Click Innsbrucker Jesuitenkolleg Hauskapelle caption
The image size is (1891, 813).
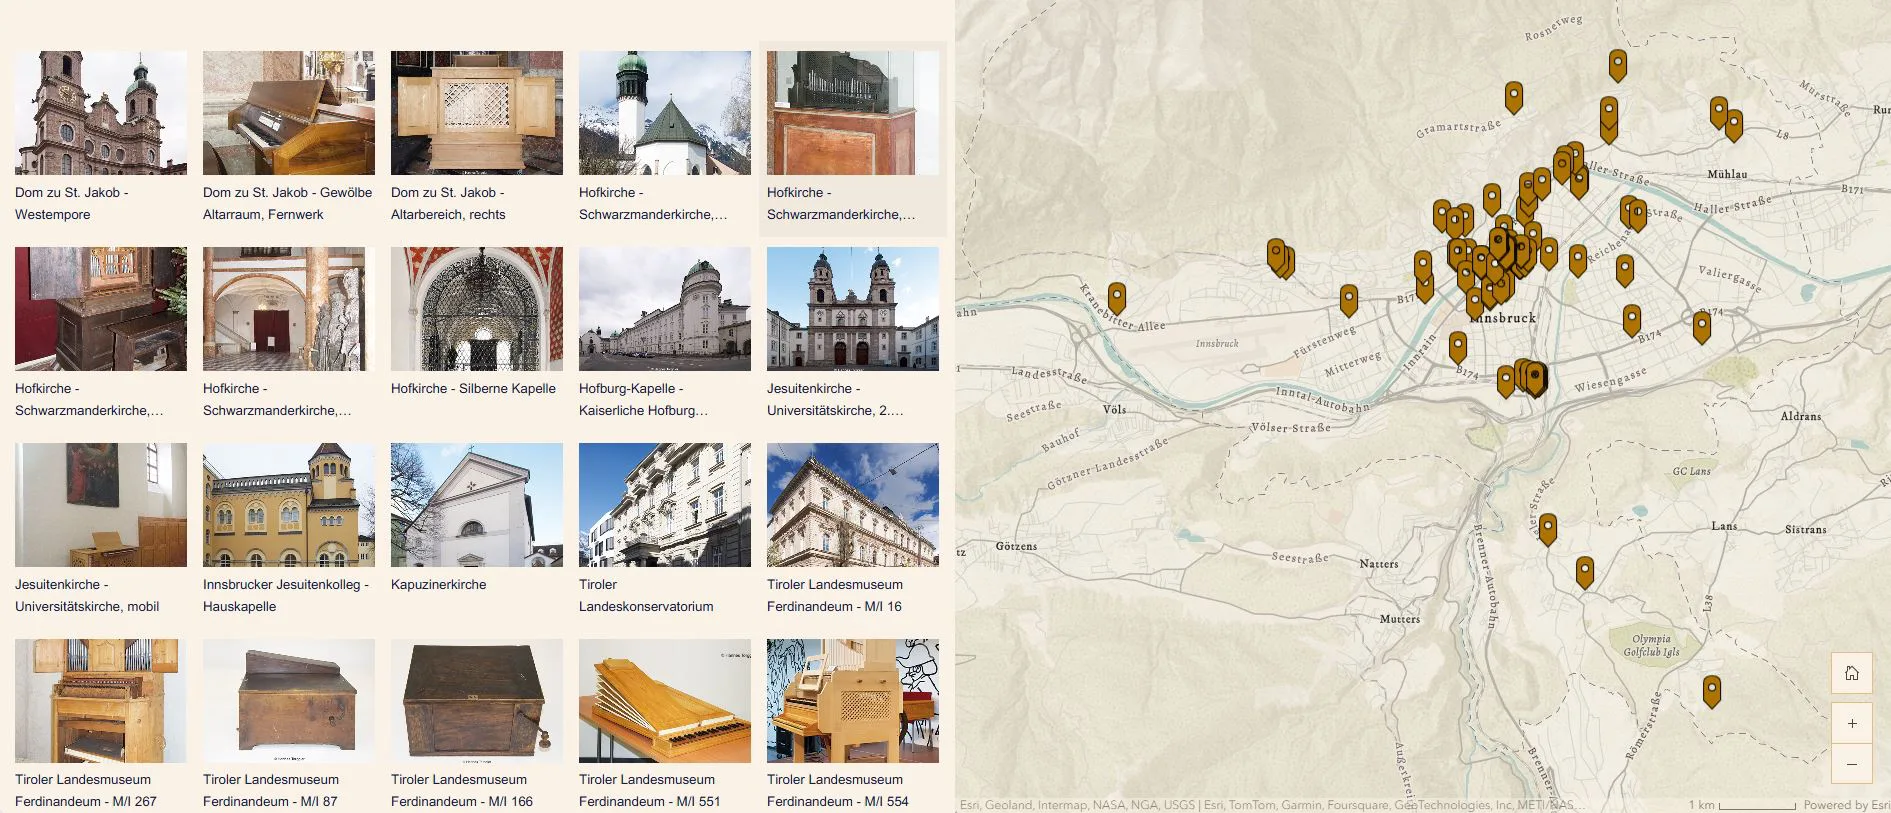click(x=285, y=595)
